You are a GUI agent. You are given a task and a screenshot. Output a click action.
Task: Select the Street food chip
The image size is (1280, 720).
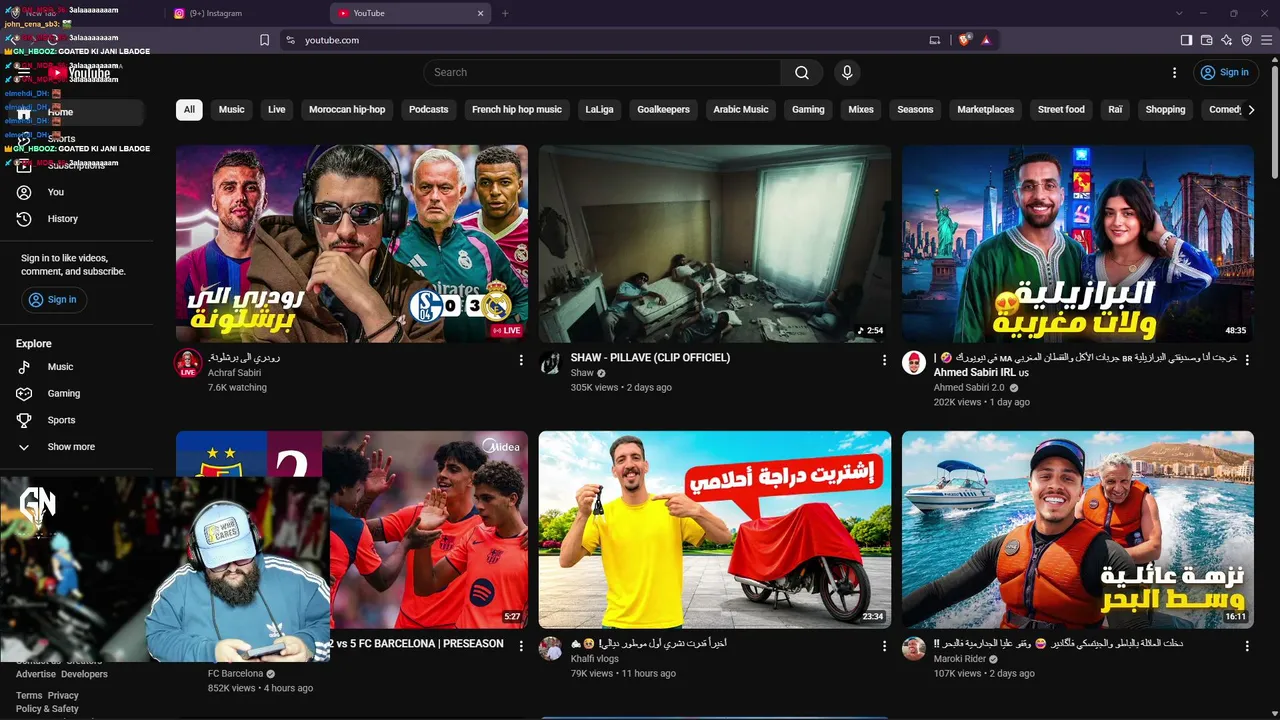(x=1061, y=110)
